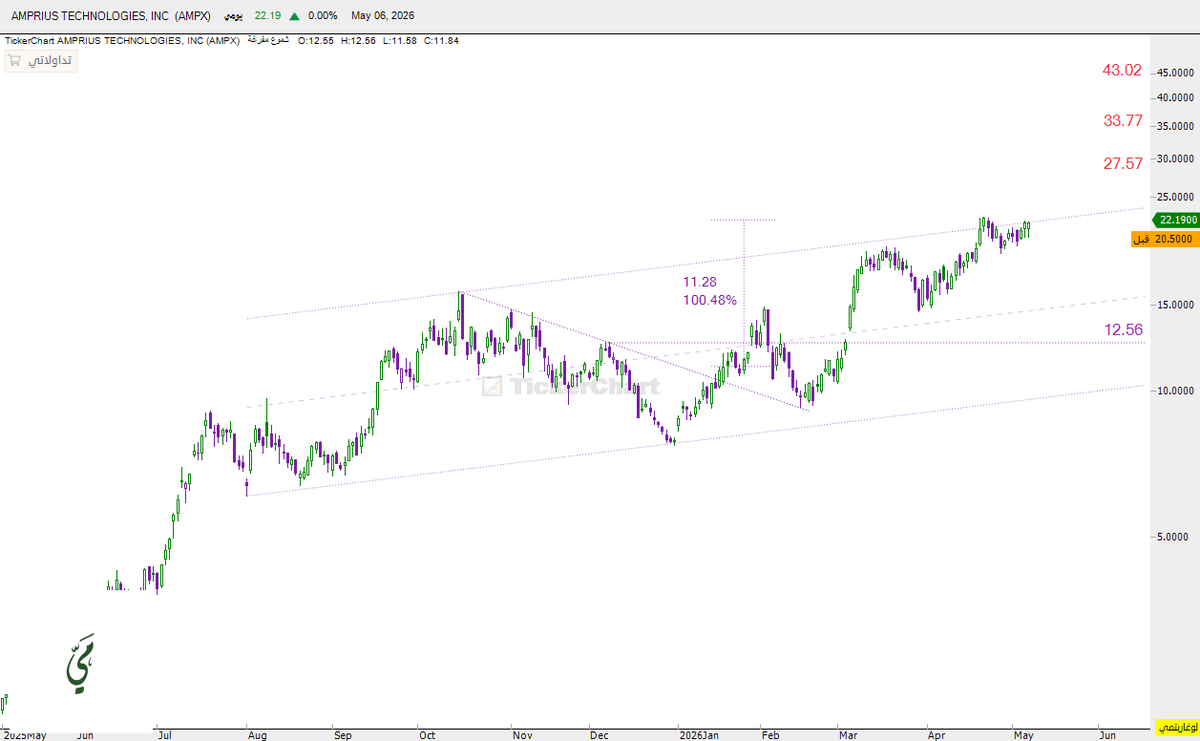1200x741 pixels.
Task: Click the H:12.56 high value
Action: (358, 40)
